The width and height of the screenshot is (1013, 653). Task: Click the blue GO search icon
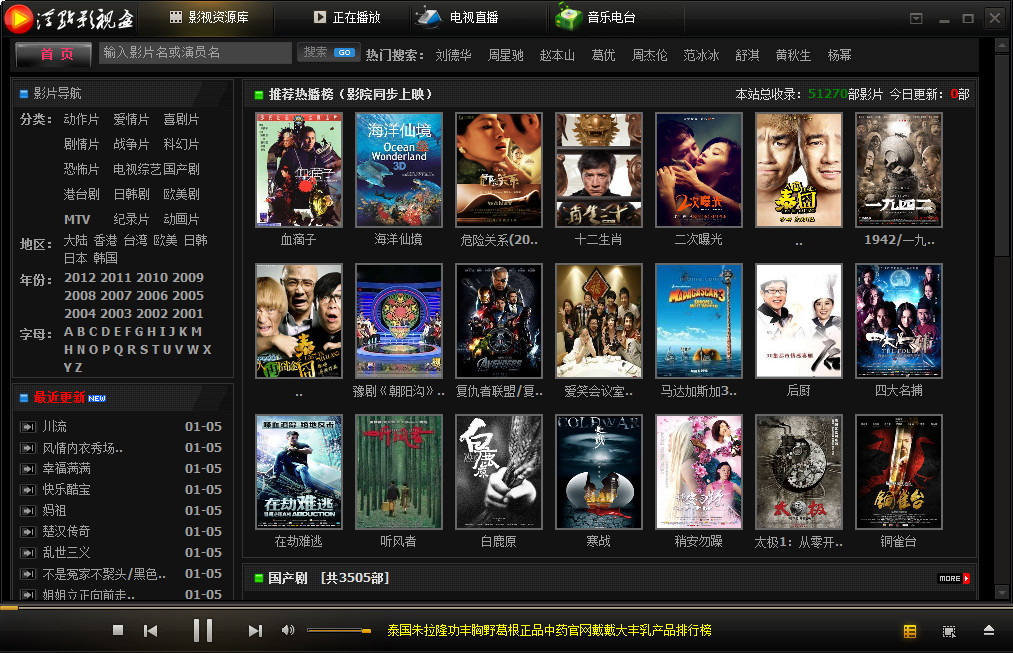coord(344,52)
